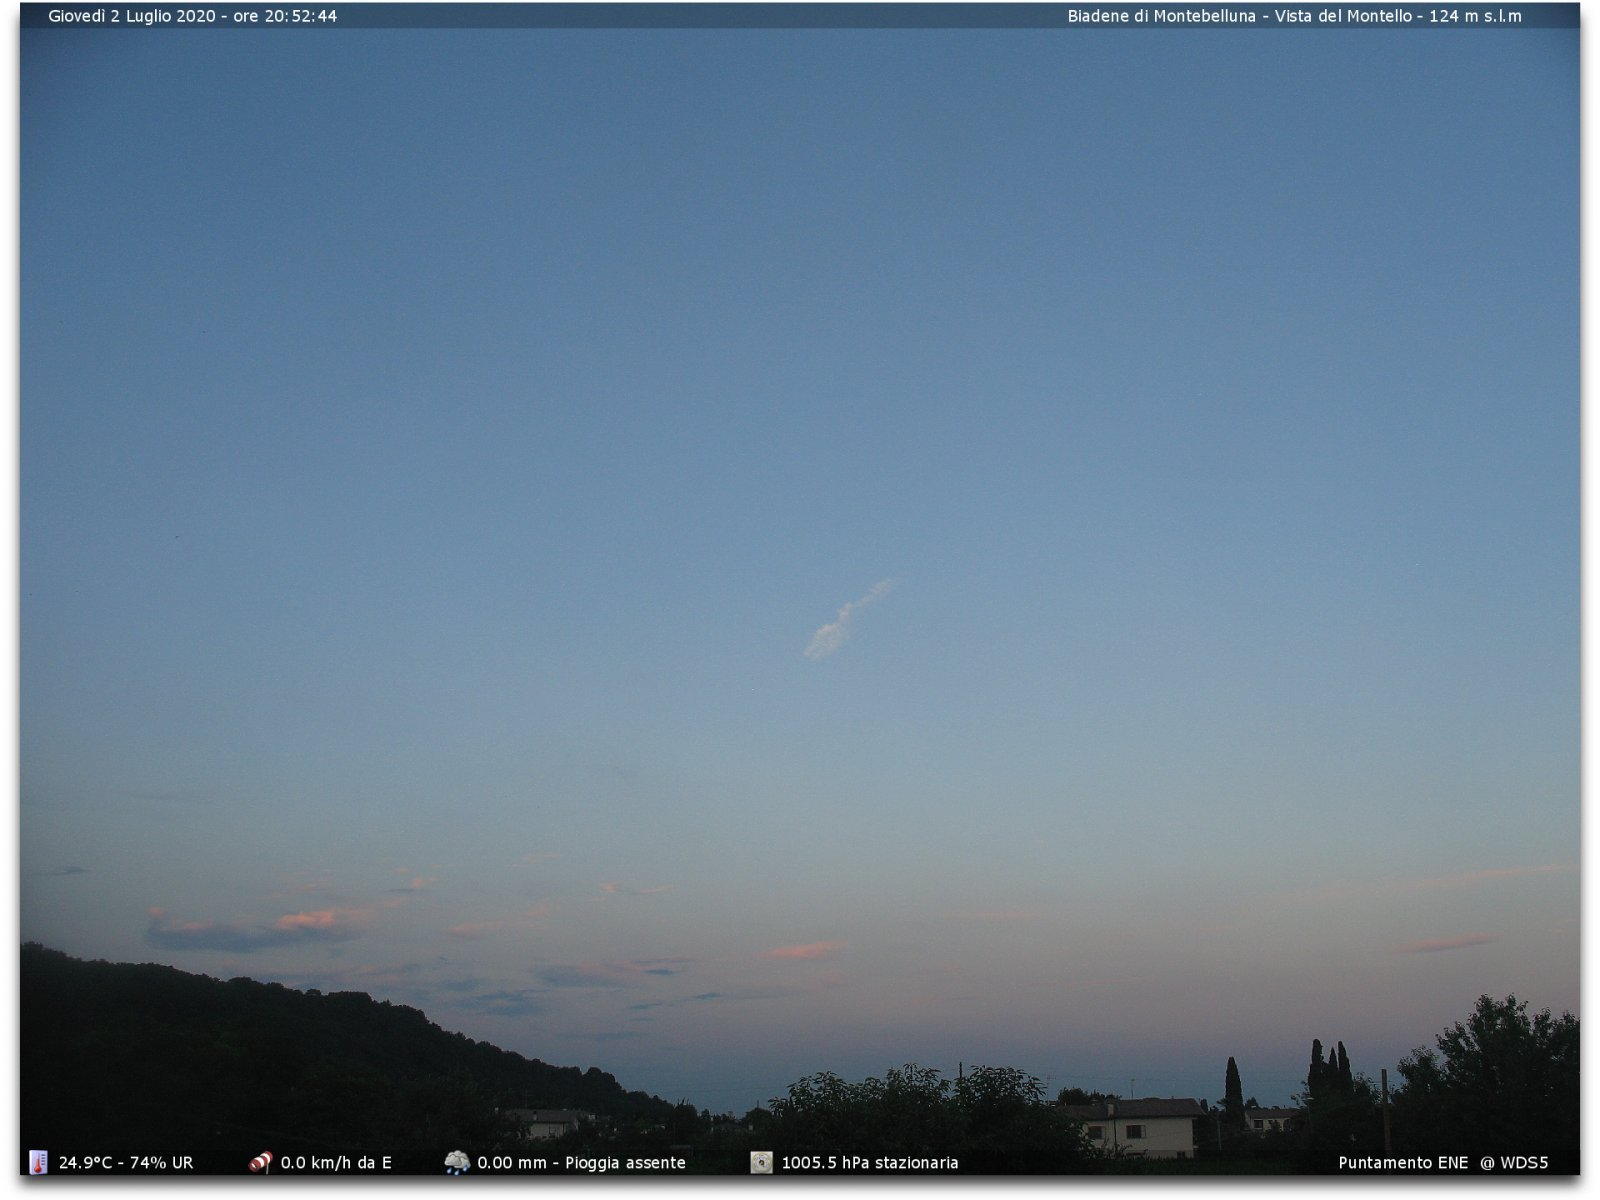The width and height of the screenshot is (1600, 1200).
Task: Click the windsock wind speed icon
Action: (x=260, y=1162)
